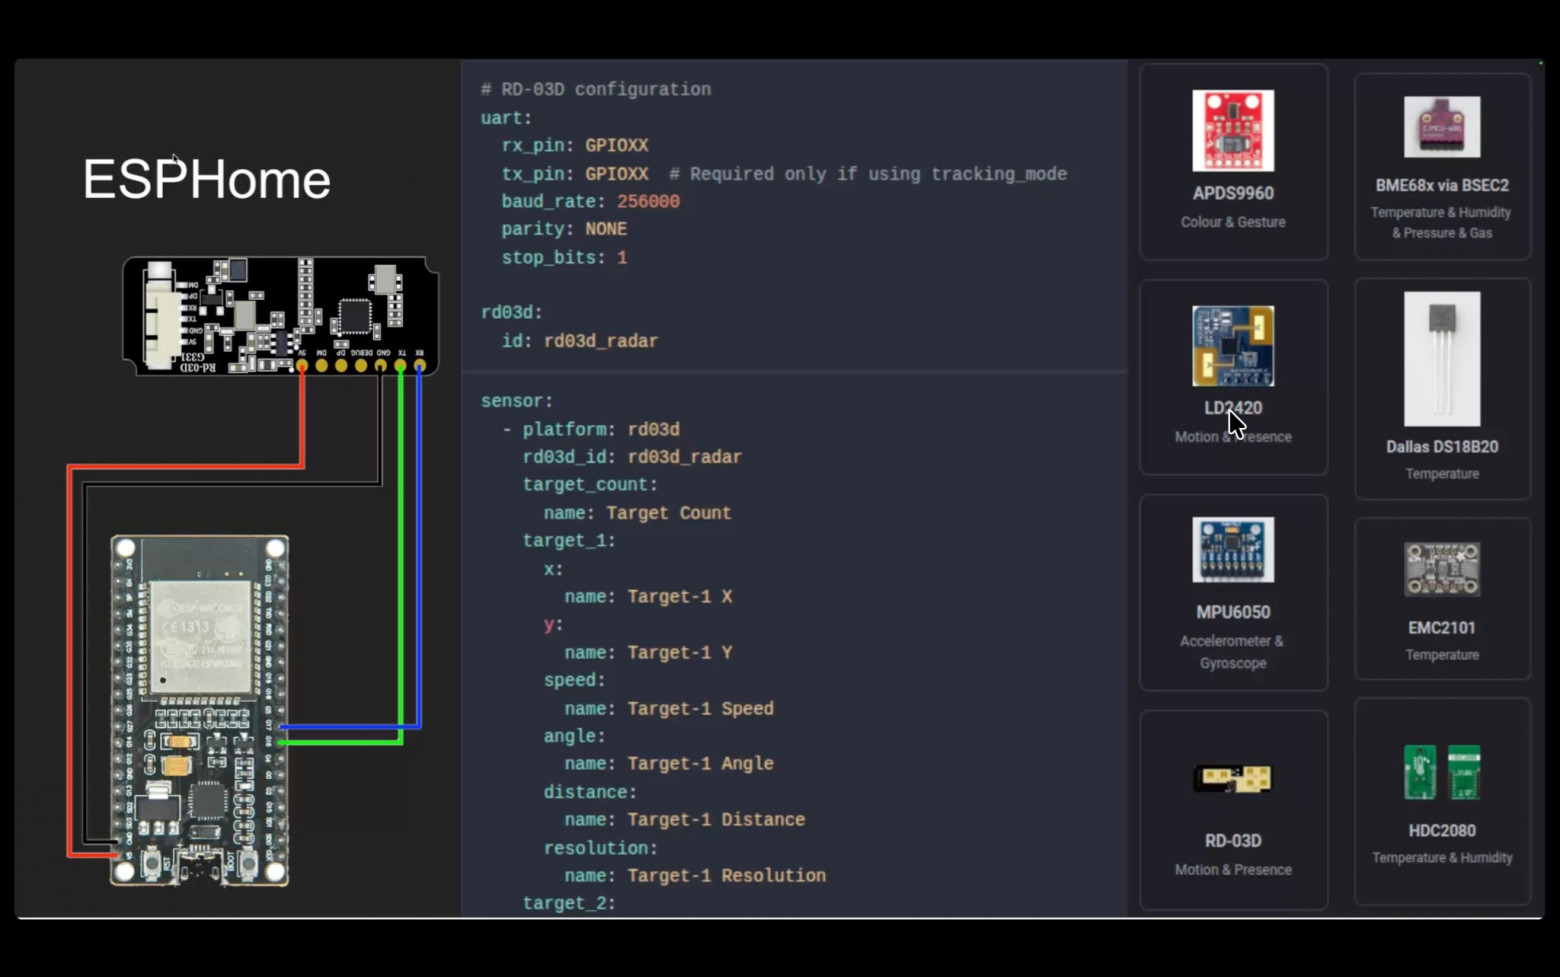
Task: Open the HDC2080 title link
Action: (1442, 831)
